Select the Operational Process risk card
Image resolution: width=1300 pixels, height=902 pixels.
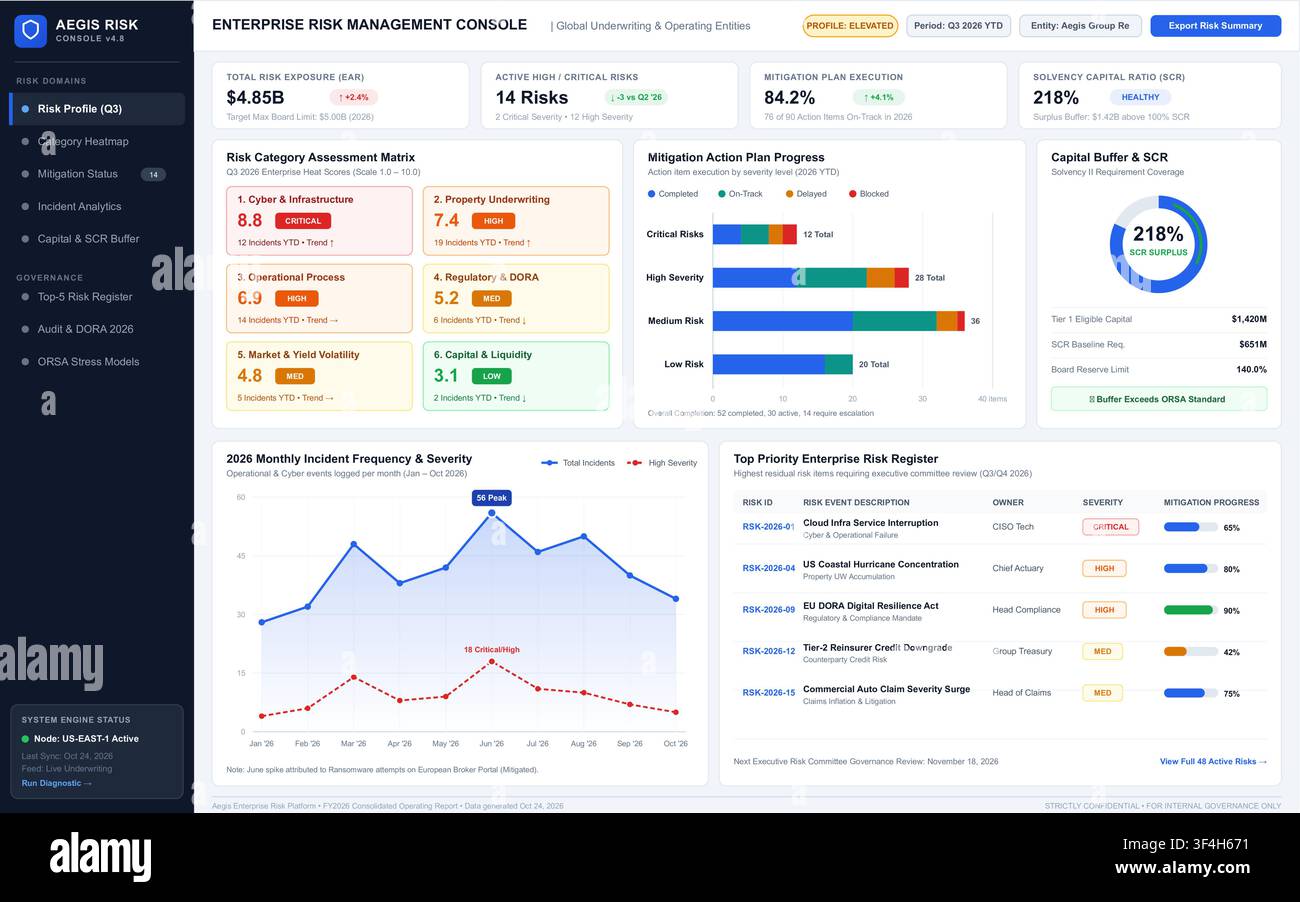[319, 298]
